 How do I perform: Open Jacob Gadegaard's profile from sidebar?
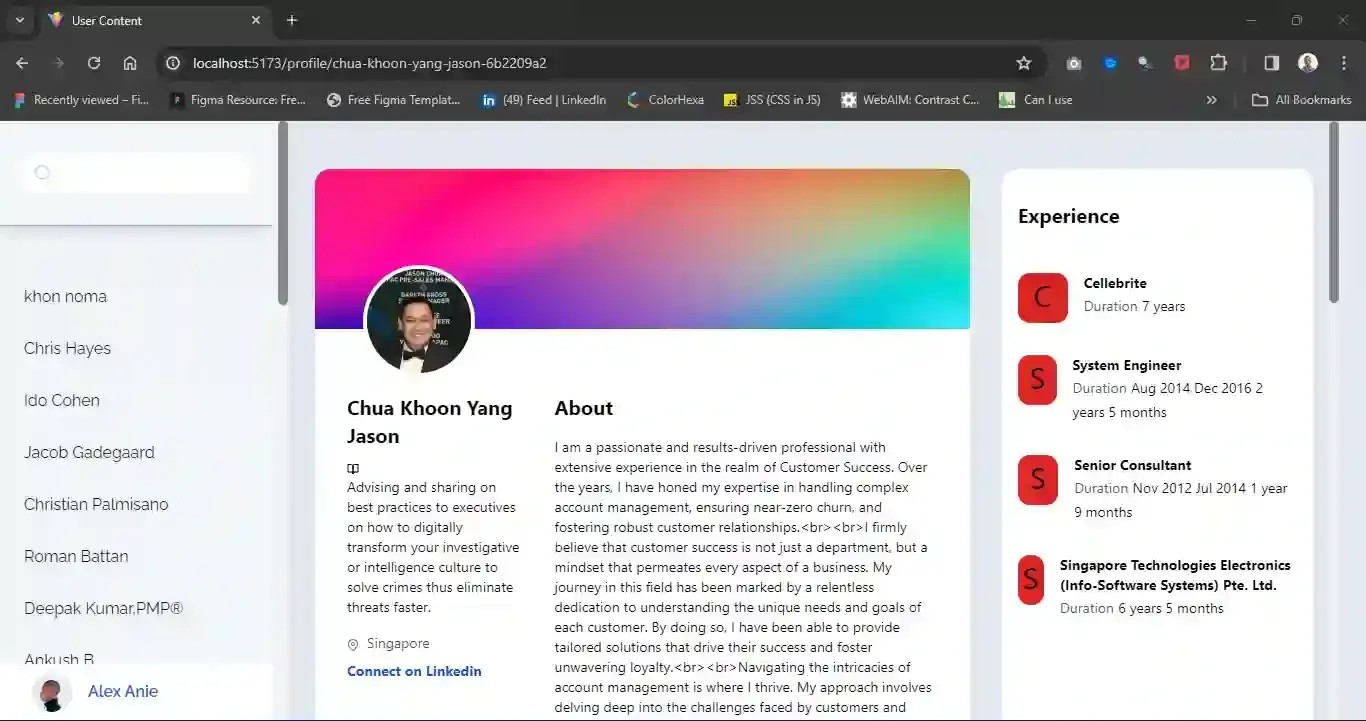click(89, 452)
